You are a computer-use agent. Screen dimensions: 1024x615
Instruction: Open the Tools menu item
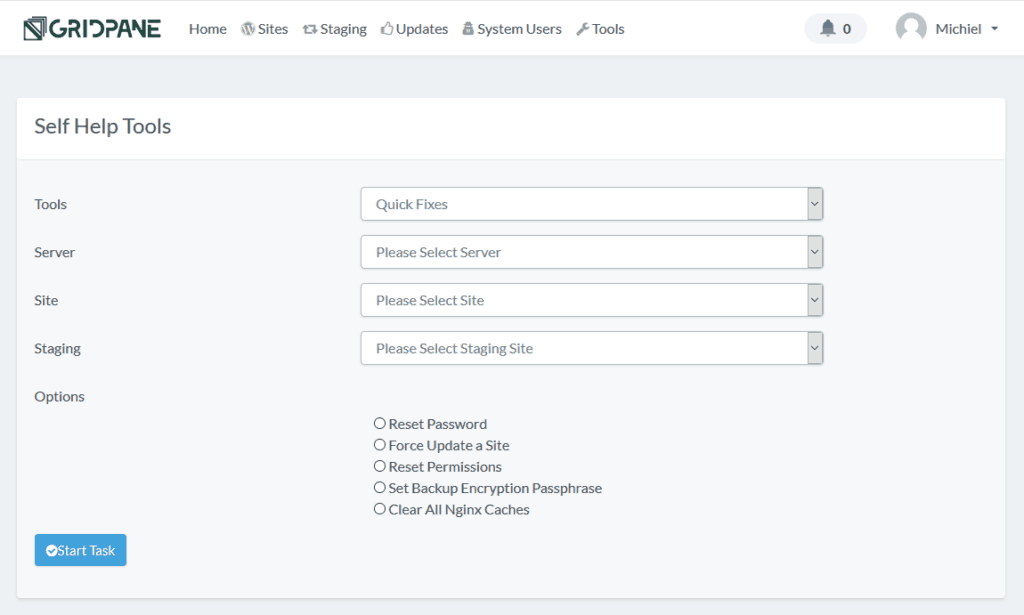tap(600, 29)
